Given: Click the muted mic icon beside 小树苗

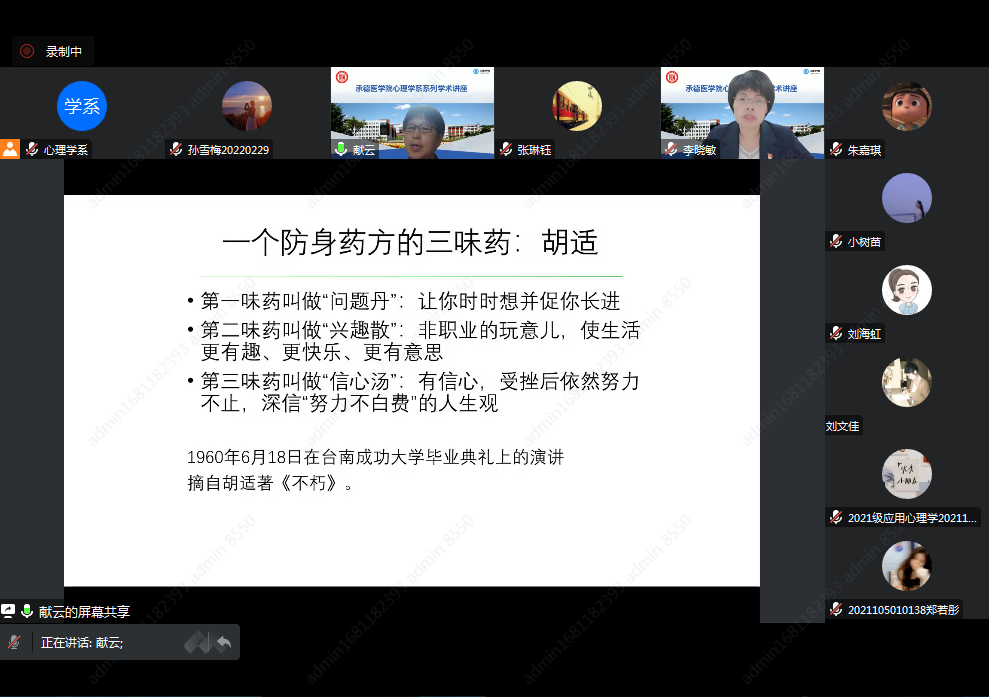Looking at the screenshot, I should 836,241.
